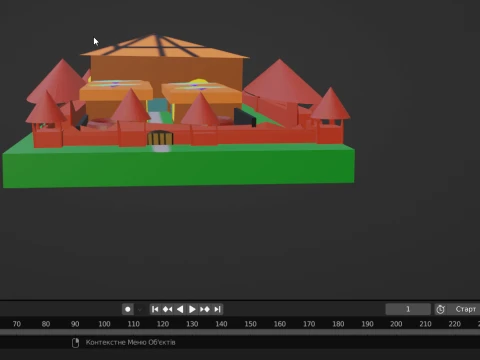Play the animation forward

(x=192, y=309)
